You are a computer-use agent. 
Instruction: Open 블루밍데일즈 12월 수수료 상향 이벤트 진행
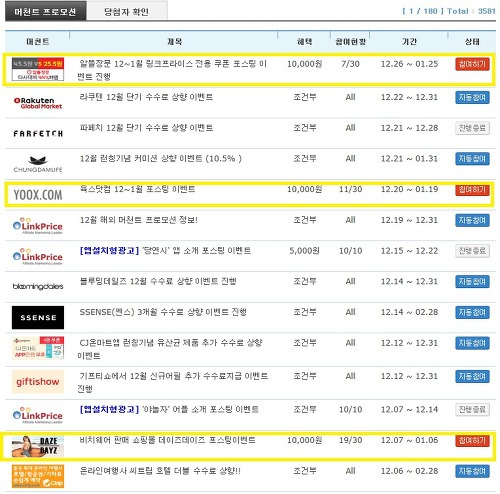click(x=158, y=281)
